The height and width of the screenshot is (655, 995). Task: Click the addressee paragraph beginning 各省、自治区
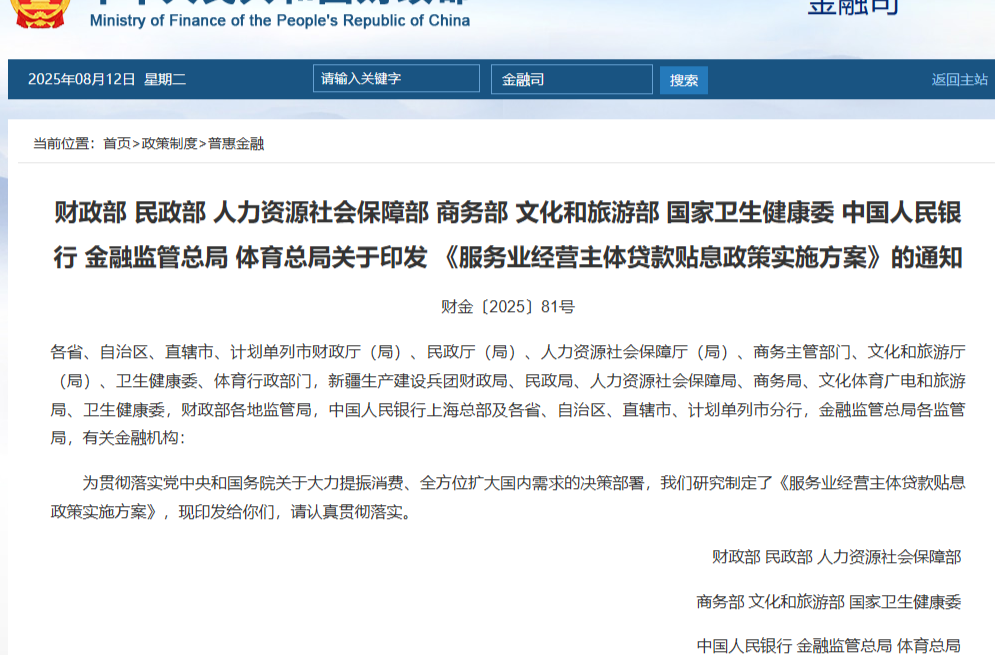(x=508, y=395)
